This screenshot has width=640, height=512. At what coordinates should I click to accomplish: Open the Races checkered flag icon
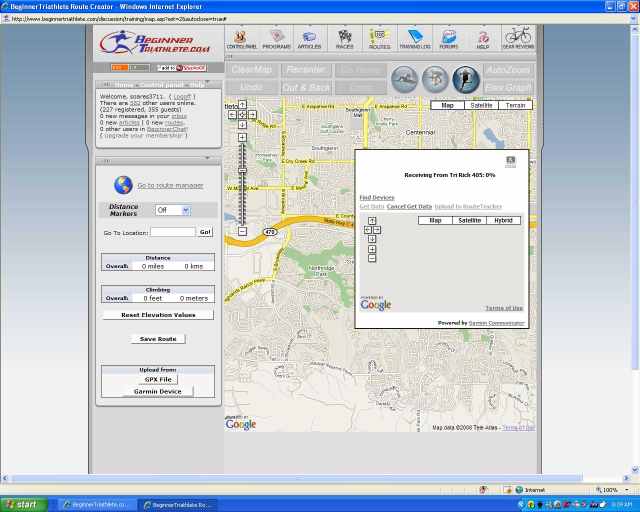click(345, 39)
